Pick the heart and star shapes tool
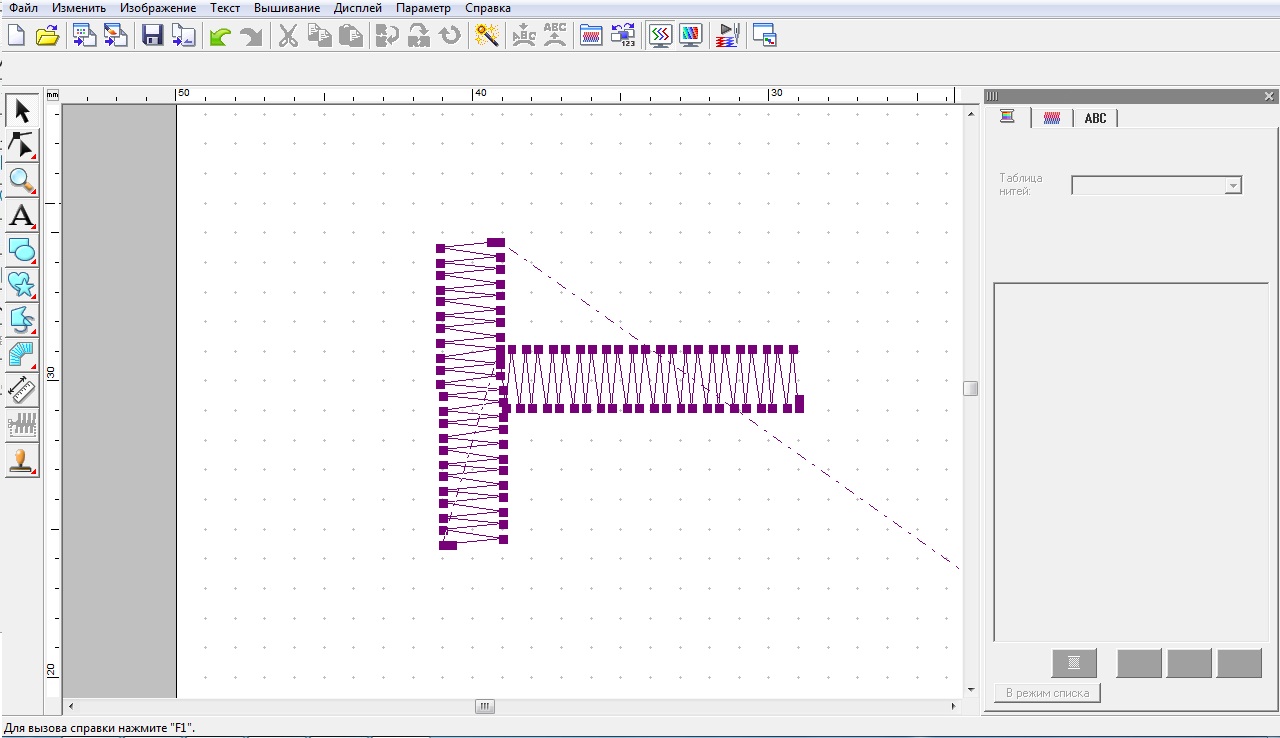This screenshot has width=1280, height=738. (22, 285)
